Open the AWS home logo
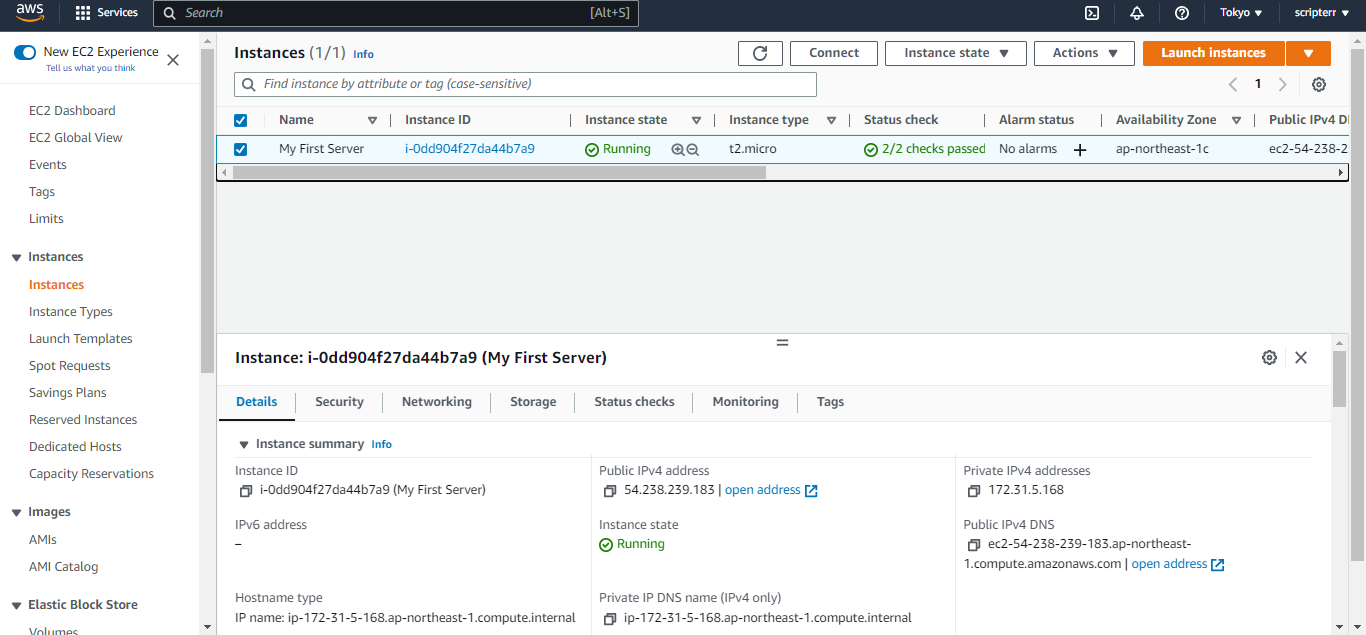This screenshot has height=635, width=1366. [x=30, y=13]
